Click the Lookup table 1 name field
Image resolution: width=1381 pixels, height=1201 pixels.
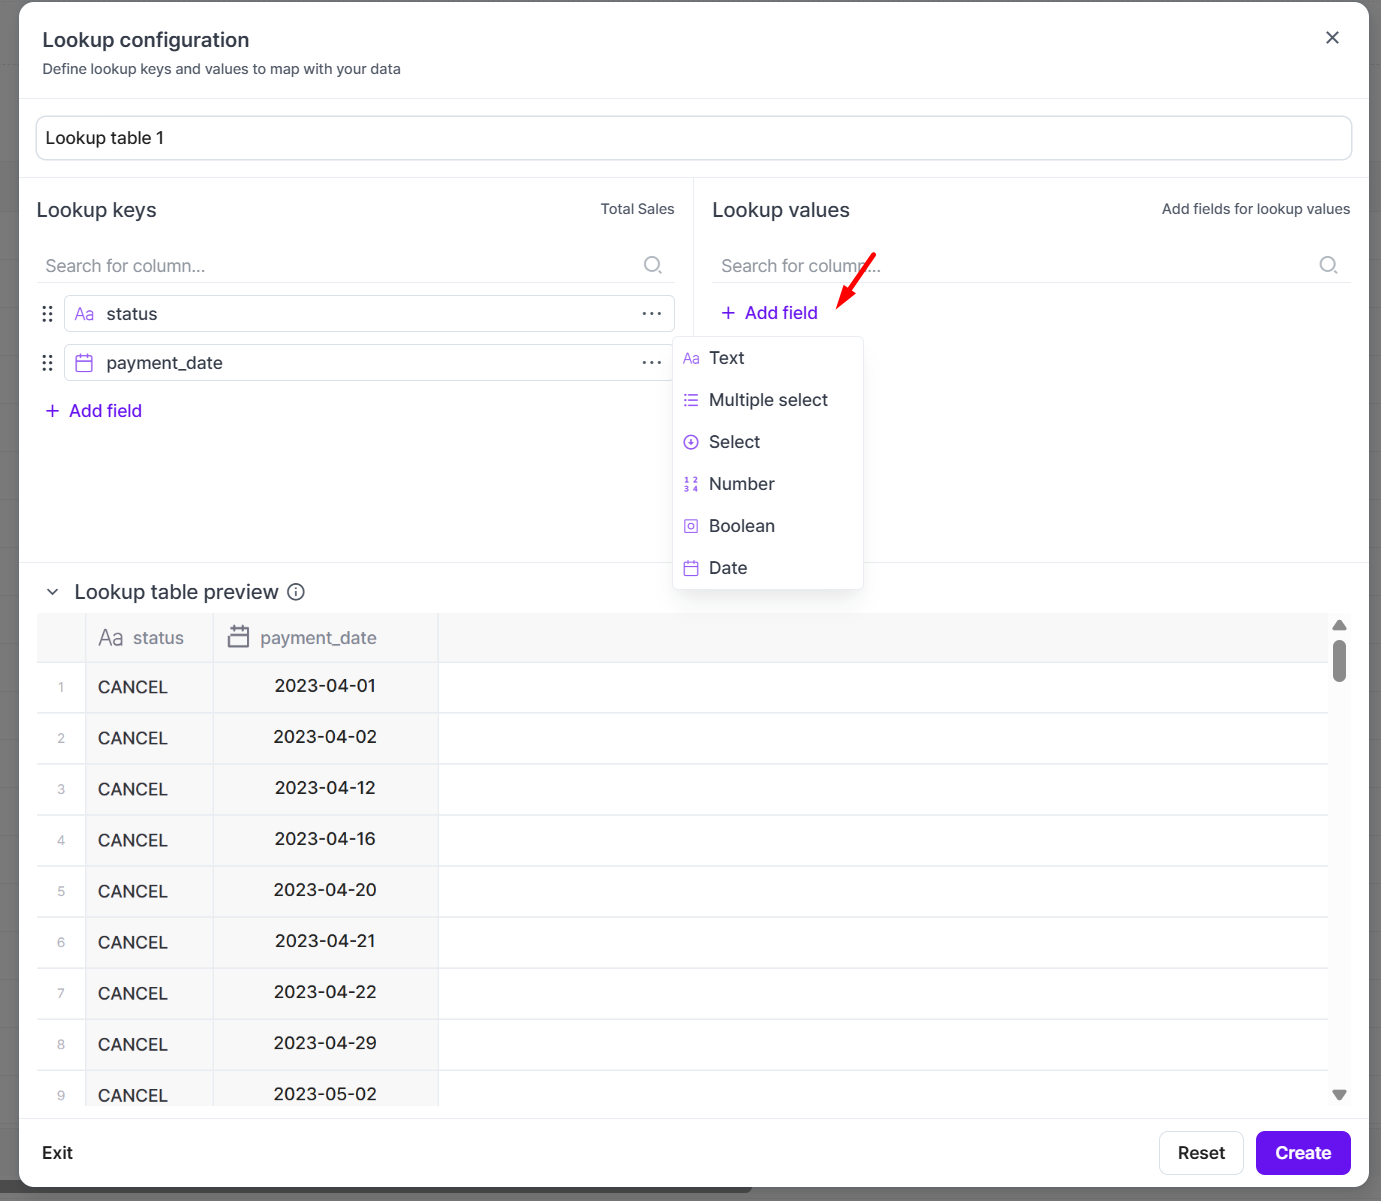click(693, 138)
